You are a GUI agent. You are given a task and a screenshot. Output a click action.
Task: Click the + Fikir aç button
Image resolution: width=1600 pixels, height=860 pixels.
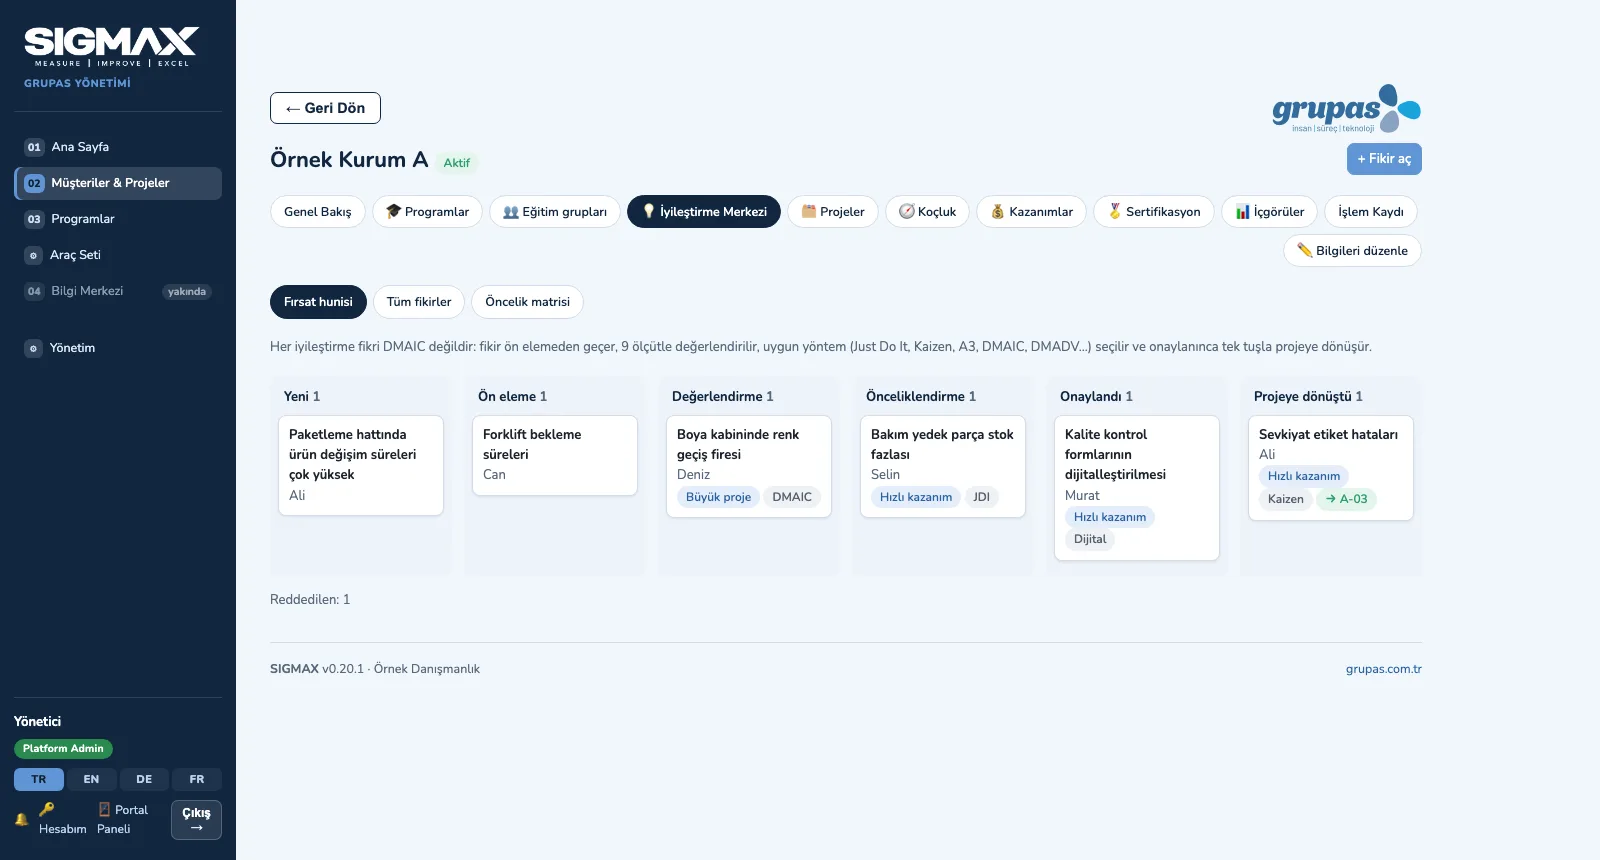[1384, 159]
